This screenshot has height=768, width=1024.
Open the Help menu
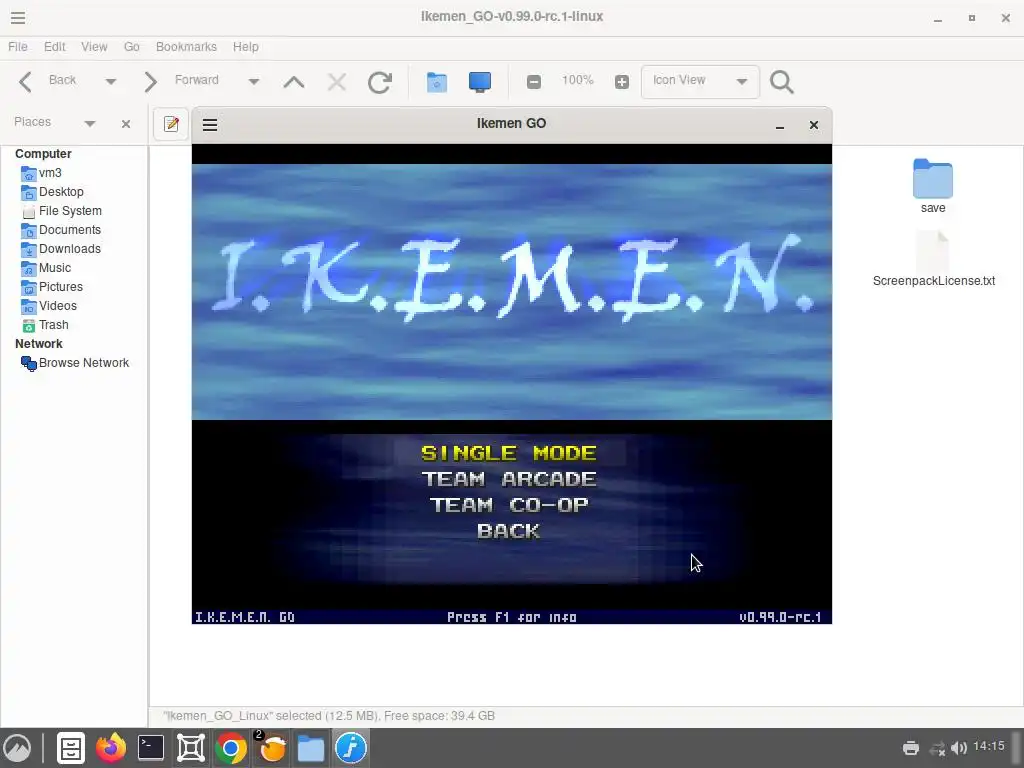246,47
